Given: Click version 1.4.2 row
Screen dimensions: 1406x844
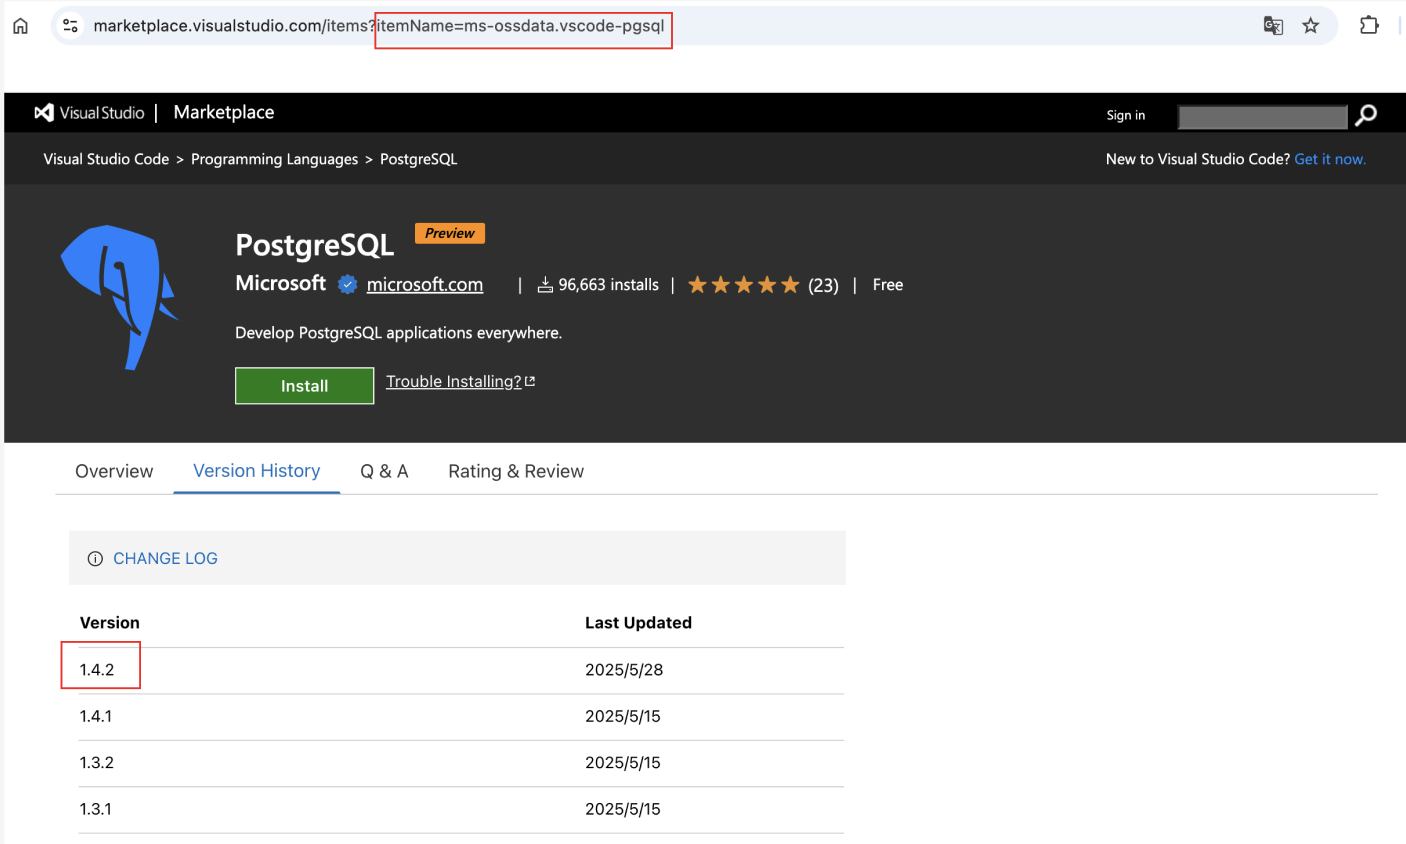Looking at the screenshot, I should pyautogui.click(x=461, y=670).
